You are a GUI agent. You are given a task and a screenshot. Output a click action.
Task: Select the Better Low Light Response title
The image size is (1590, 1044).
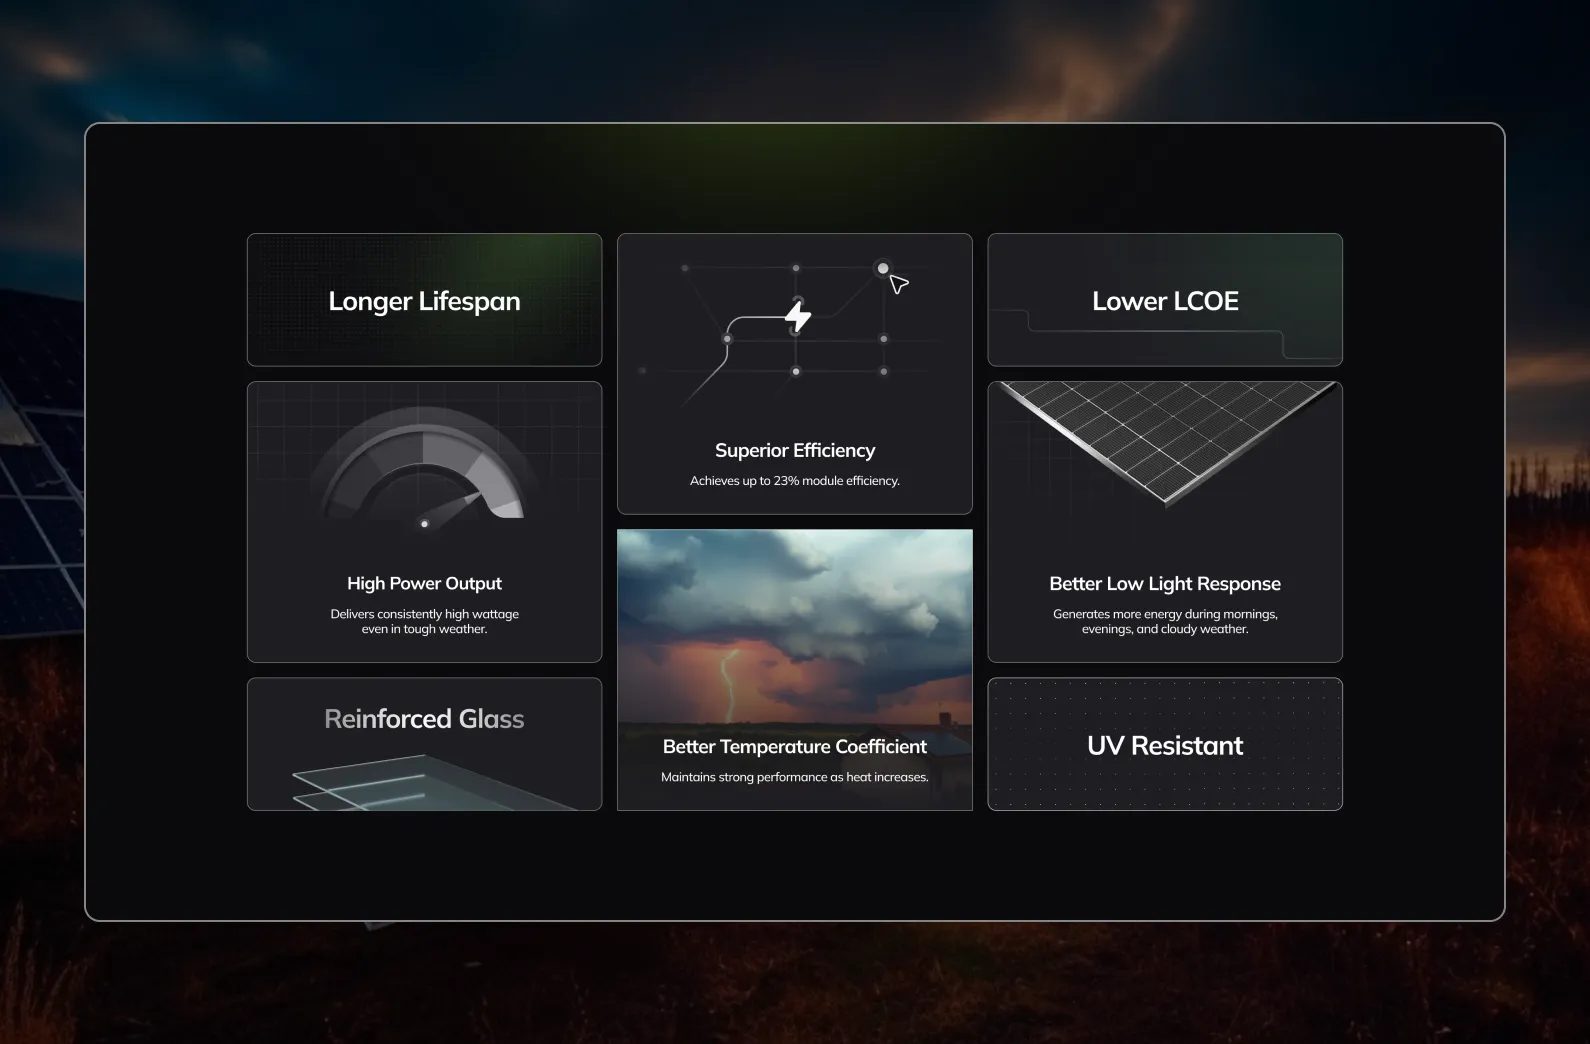[1164, 583]
